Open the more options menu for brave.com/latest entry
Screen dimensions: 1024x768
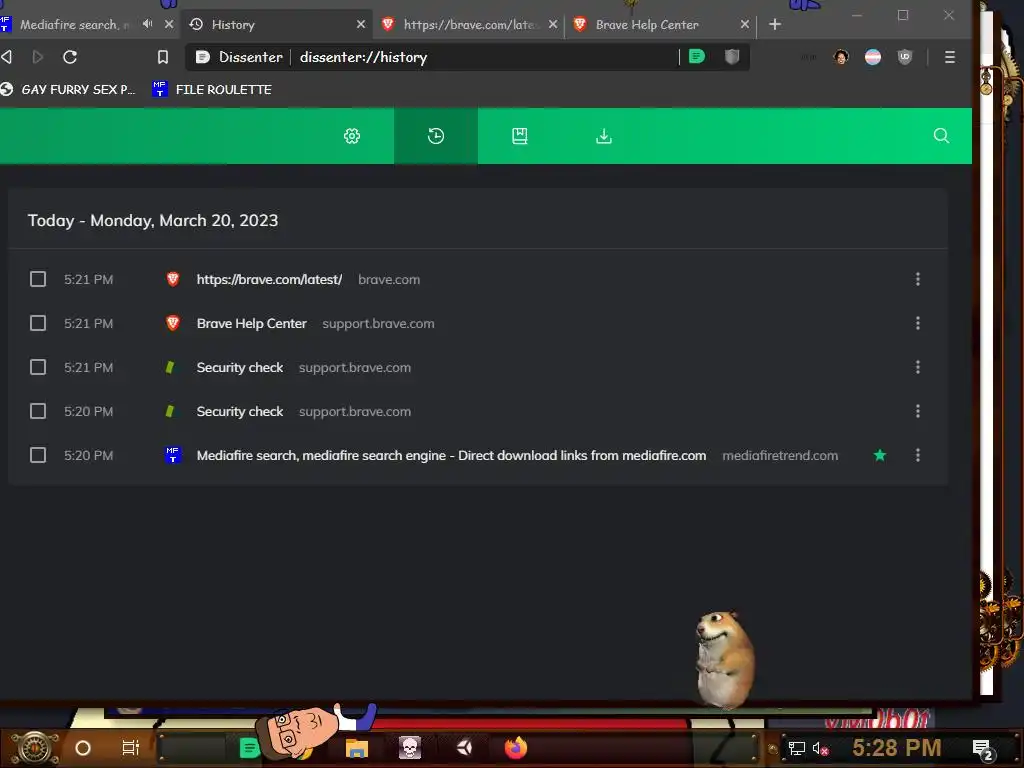pos(918,279)
